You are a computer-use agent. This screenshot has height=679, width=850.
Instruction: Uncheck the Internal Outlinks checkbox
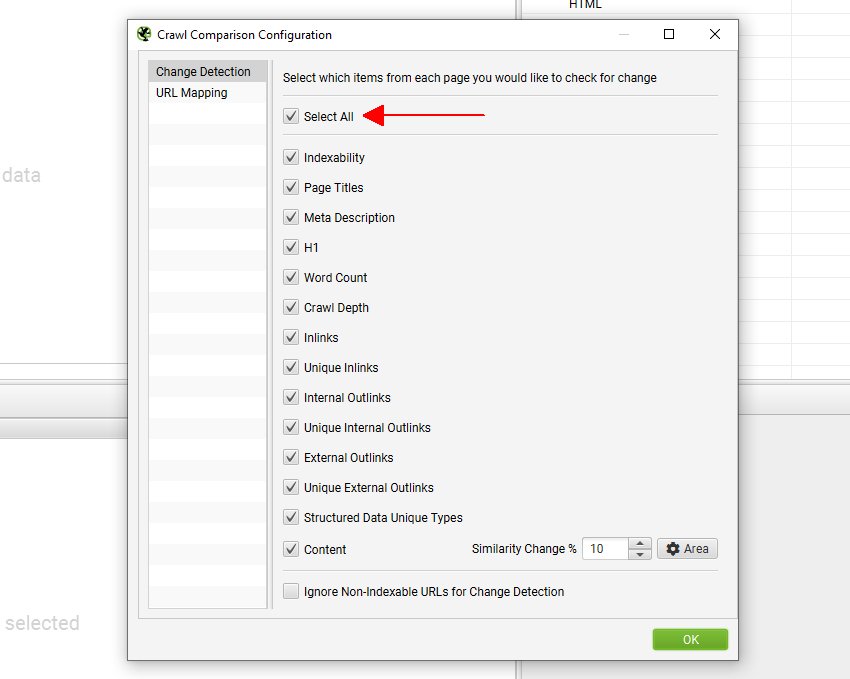(291, 397)
